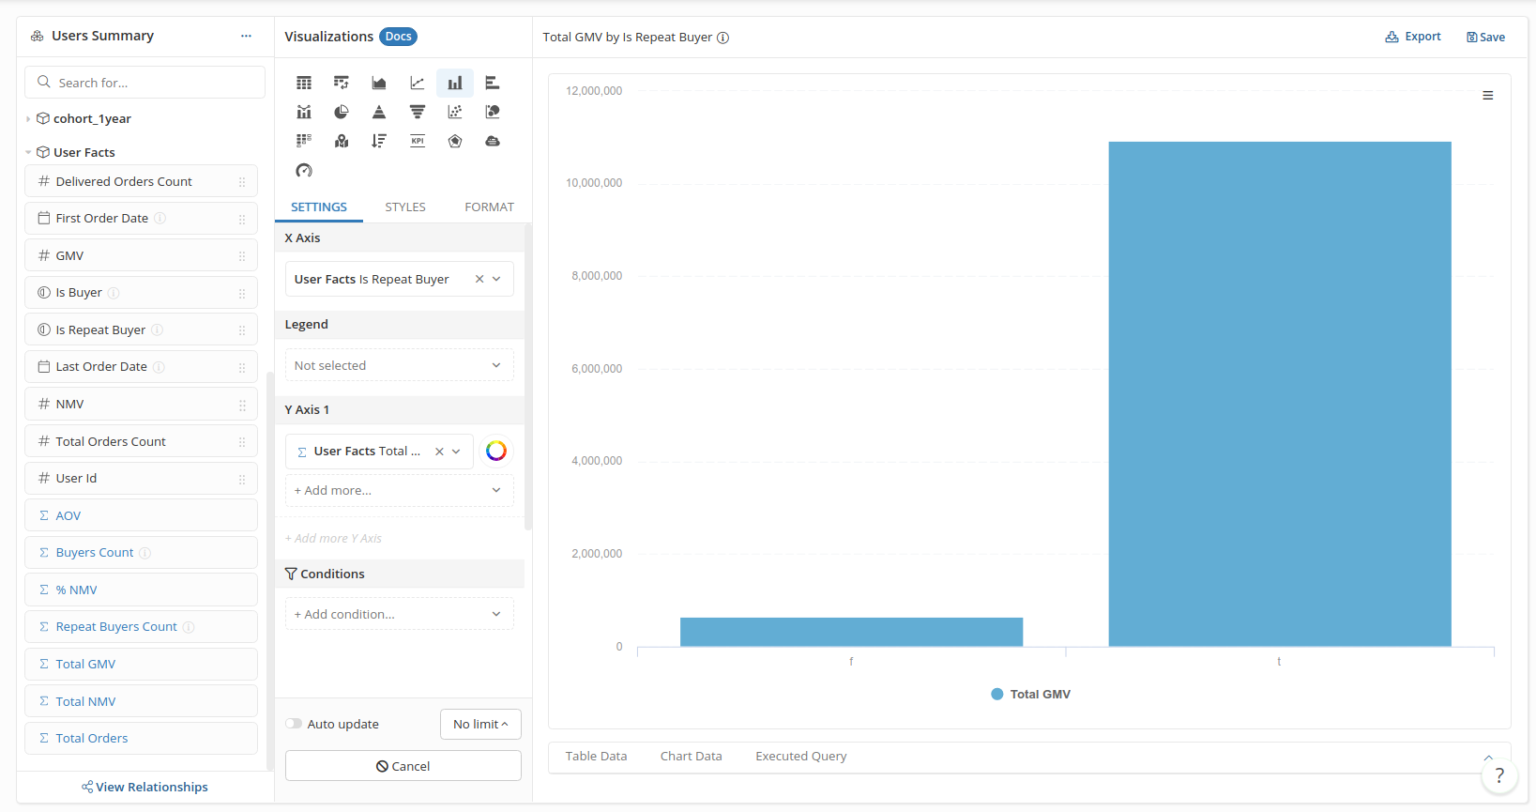The width and height of the screenshot is (1536, 812).
Task: Open the chart hamburger menu
Action: pos(1487,96)
